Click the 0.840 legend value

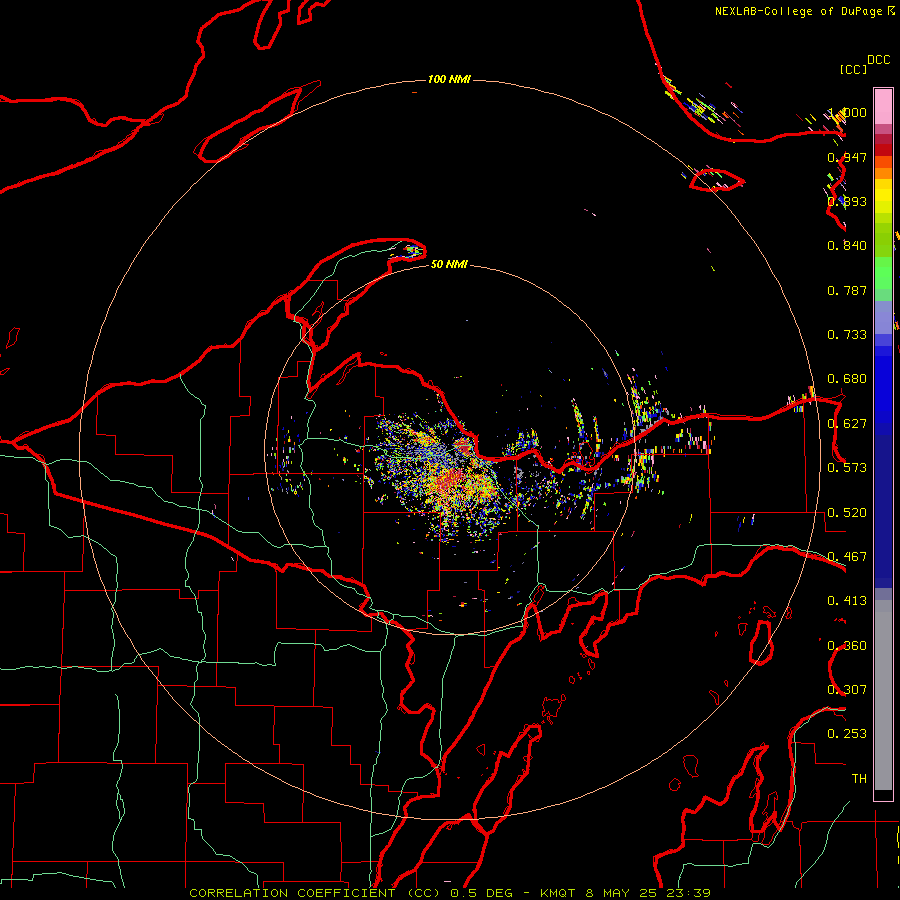(847, 246)
